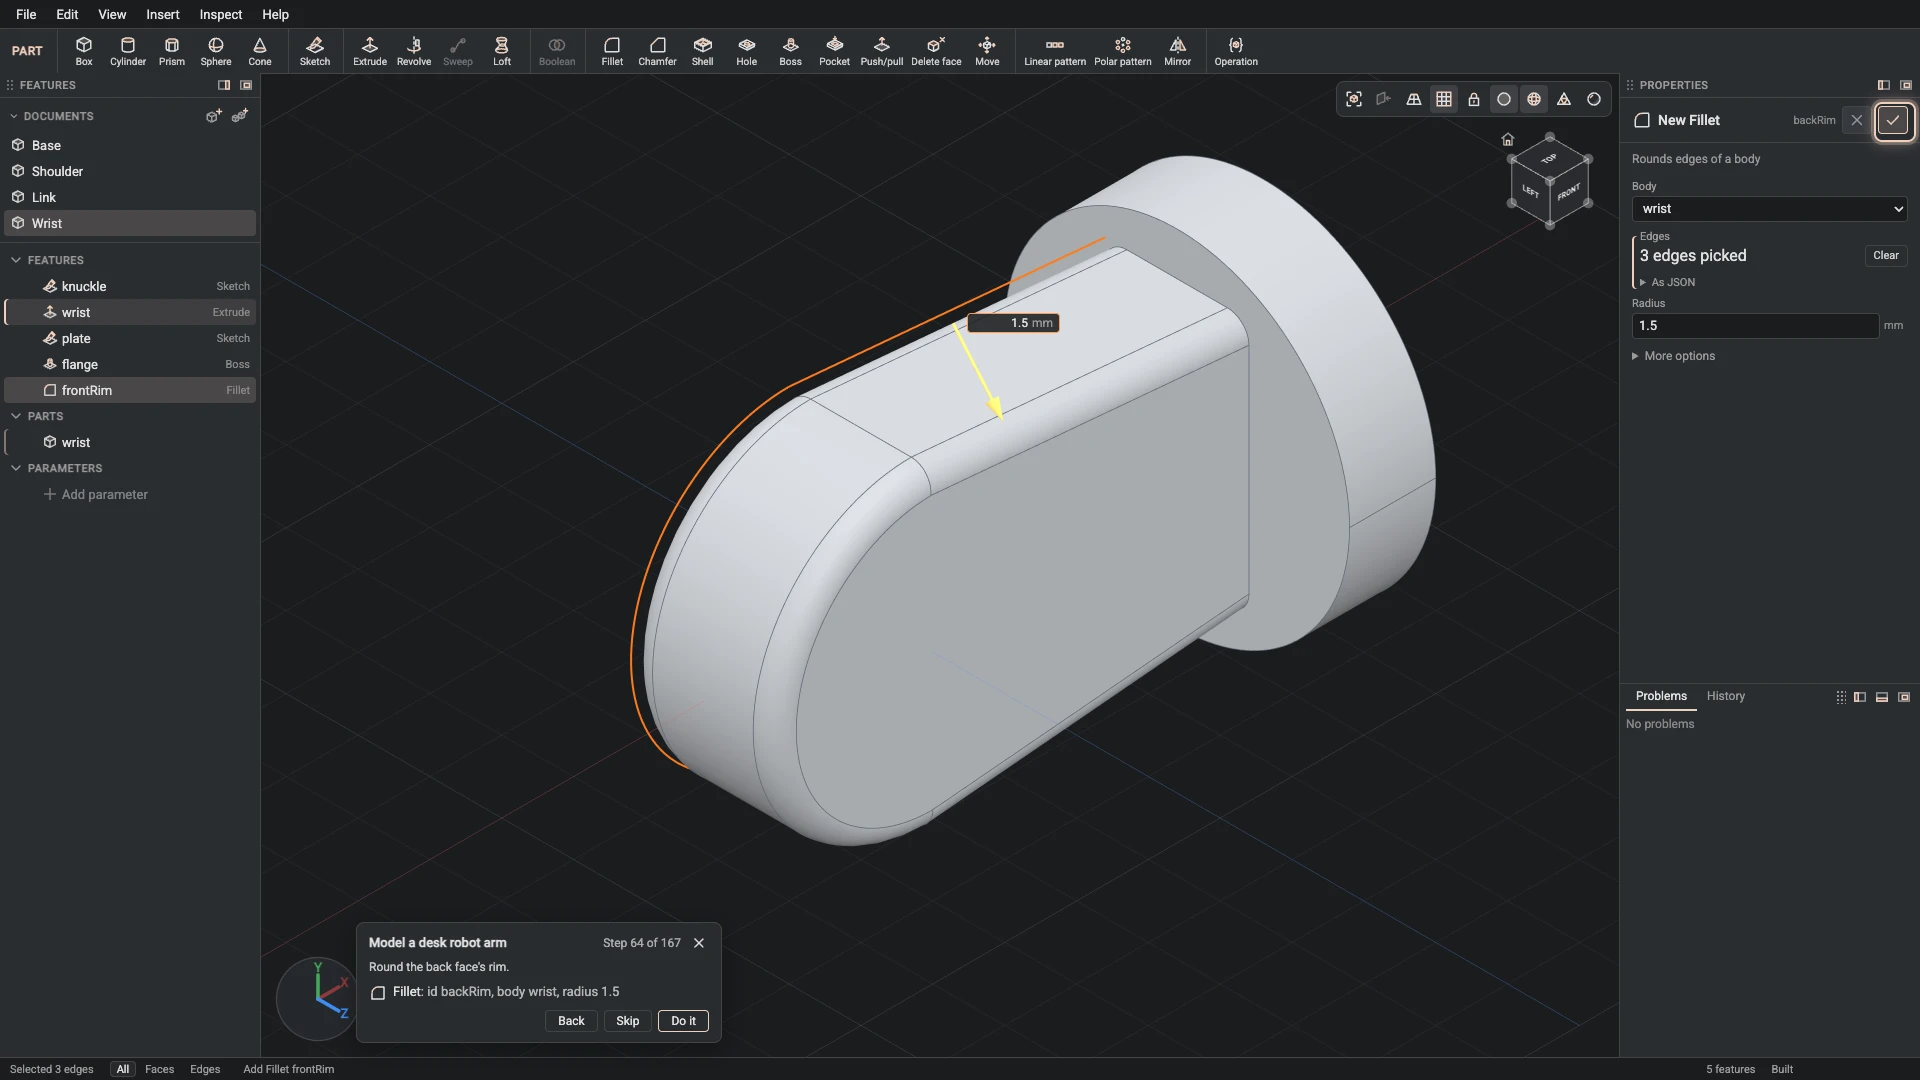Screen dimensions: 1920x1080
Task: Clear the picked edges
Action: coord(1886,256)
